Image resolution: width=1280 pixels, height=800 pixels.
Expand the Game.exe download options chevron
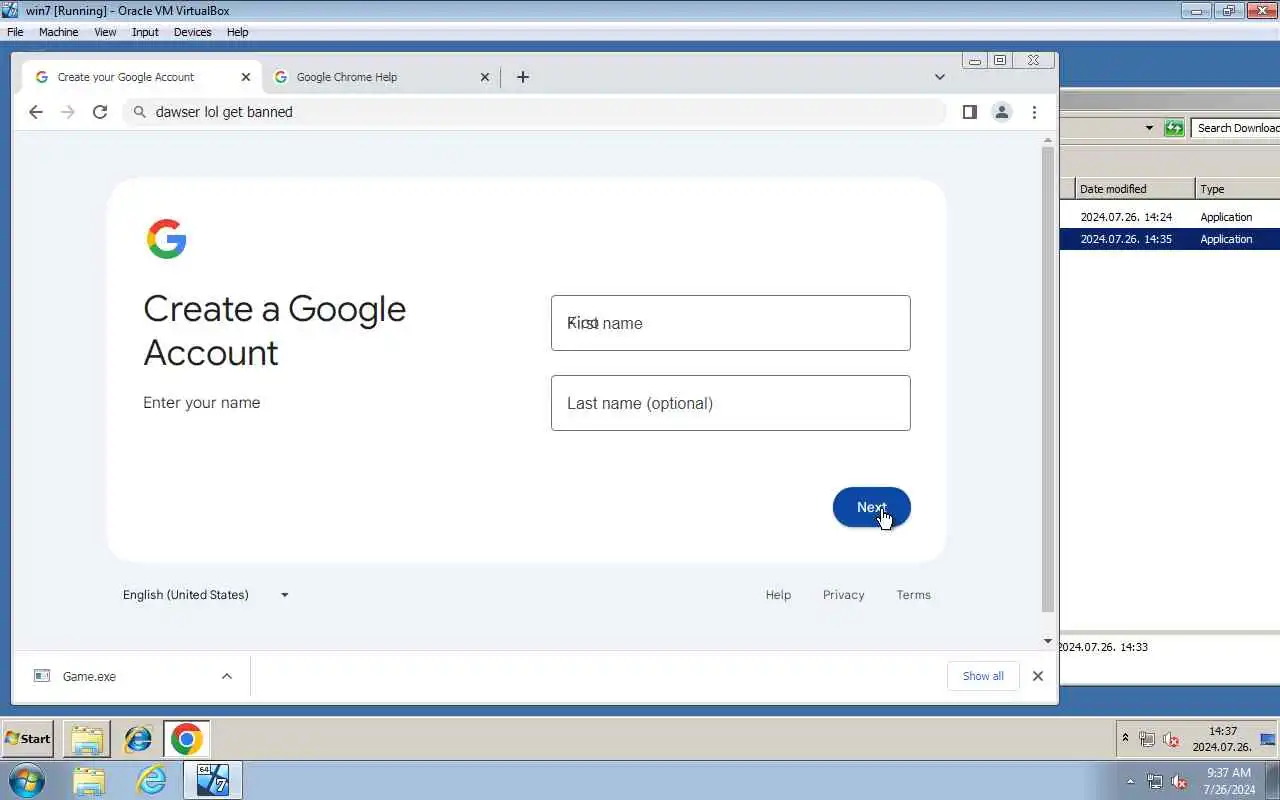(x=227, y=676)
